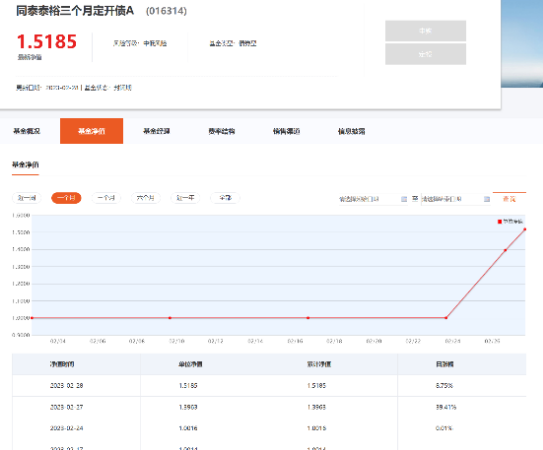
Task: Select the 近一周 period filter
Action: 27,198
